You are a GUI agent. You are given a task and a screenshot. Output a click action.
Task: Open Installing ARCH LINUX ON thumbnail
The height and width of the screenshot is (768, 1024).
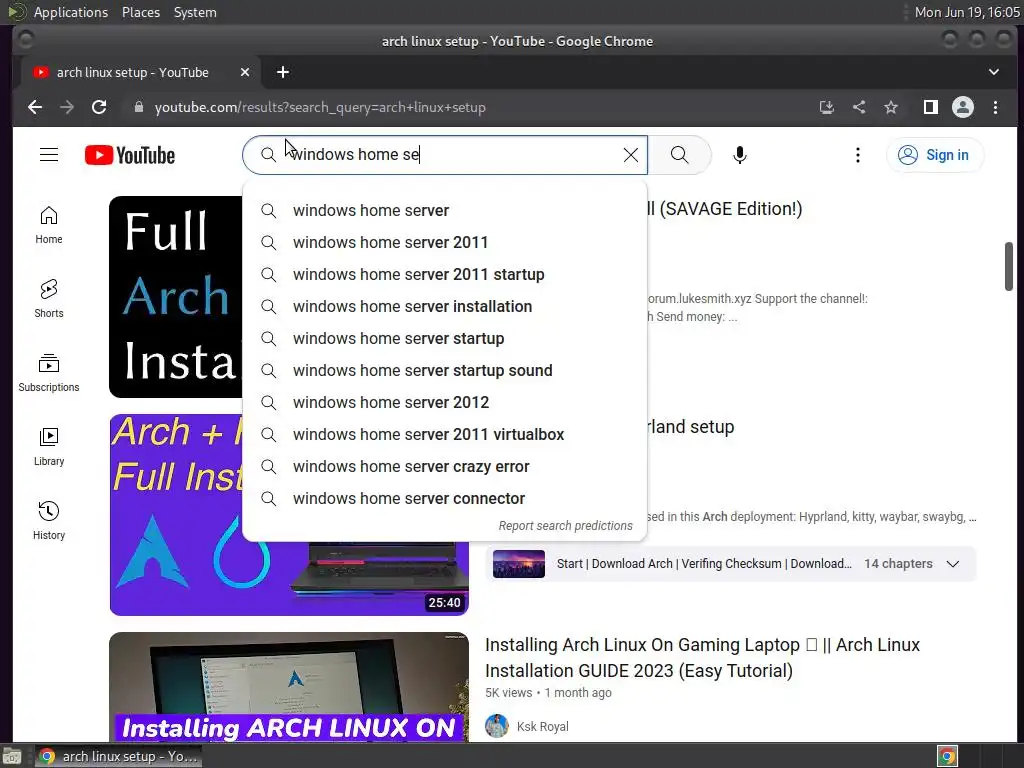click(289, 687)
